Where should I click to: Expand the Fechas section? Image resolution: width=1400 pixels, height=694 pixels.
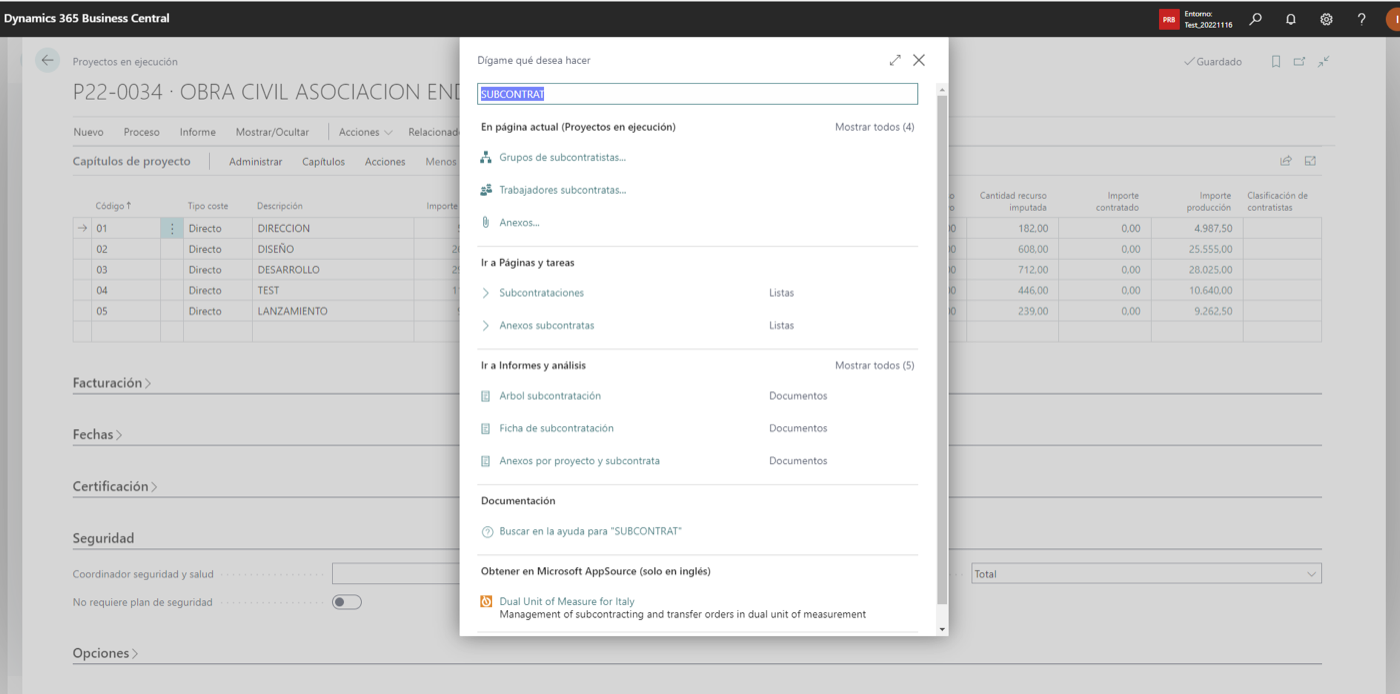pyautogui.click(x=97, y=435)
